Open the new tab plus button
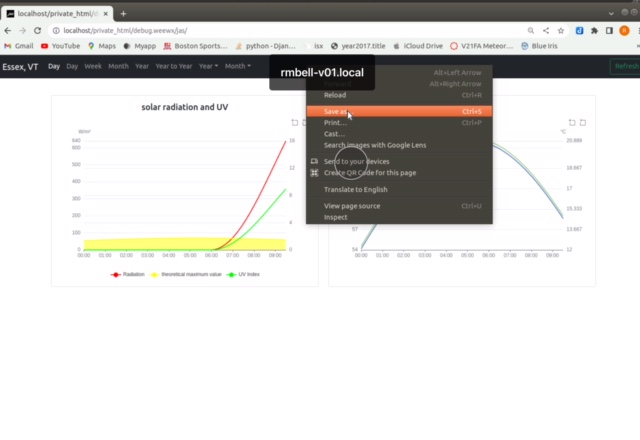 click(x=123, y=14)
